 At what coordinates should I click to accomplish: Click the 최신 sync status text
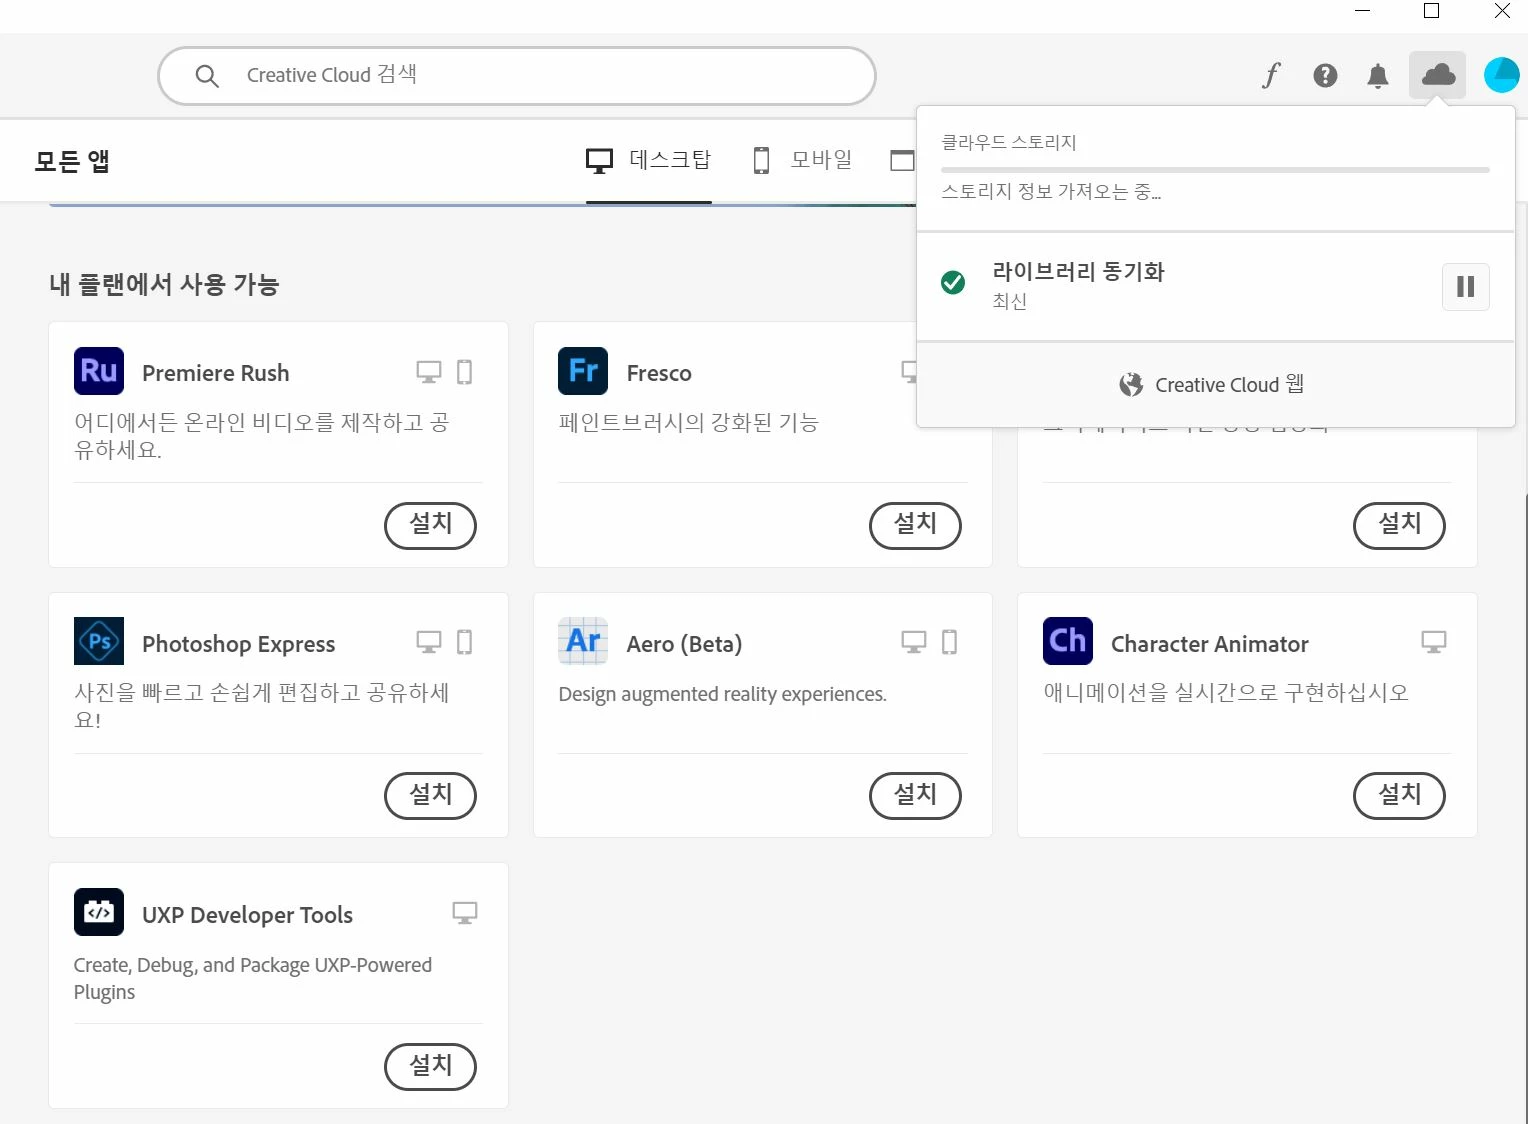tap(1010, 301)
